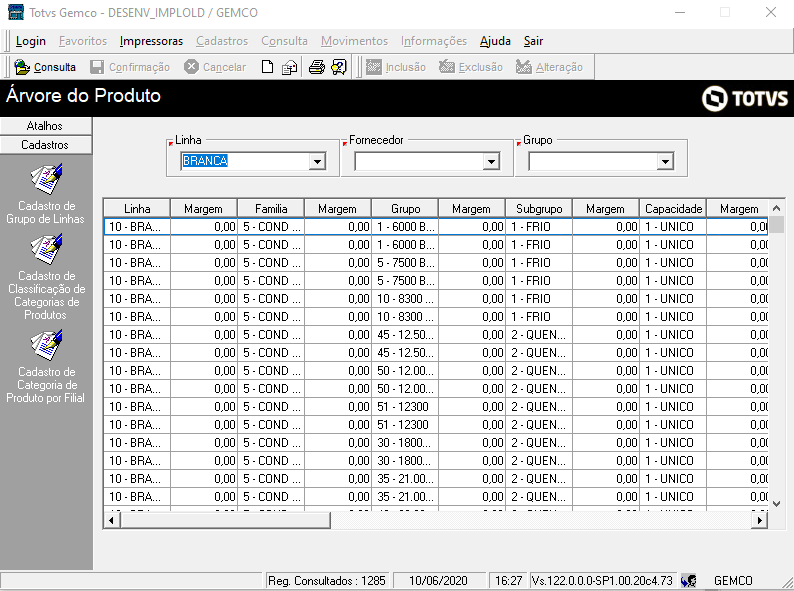Click the horizontal scroll right arrow
This screenshot has width=794, height=591.
(x=759, y=520)
